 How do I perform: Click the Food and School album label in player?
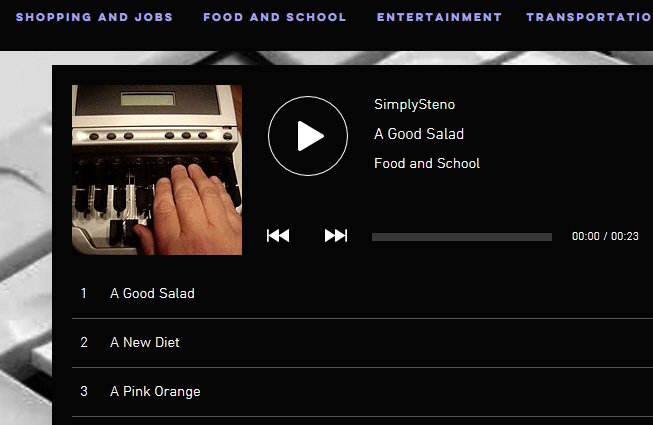tap(427, 163)
